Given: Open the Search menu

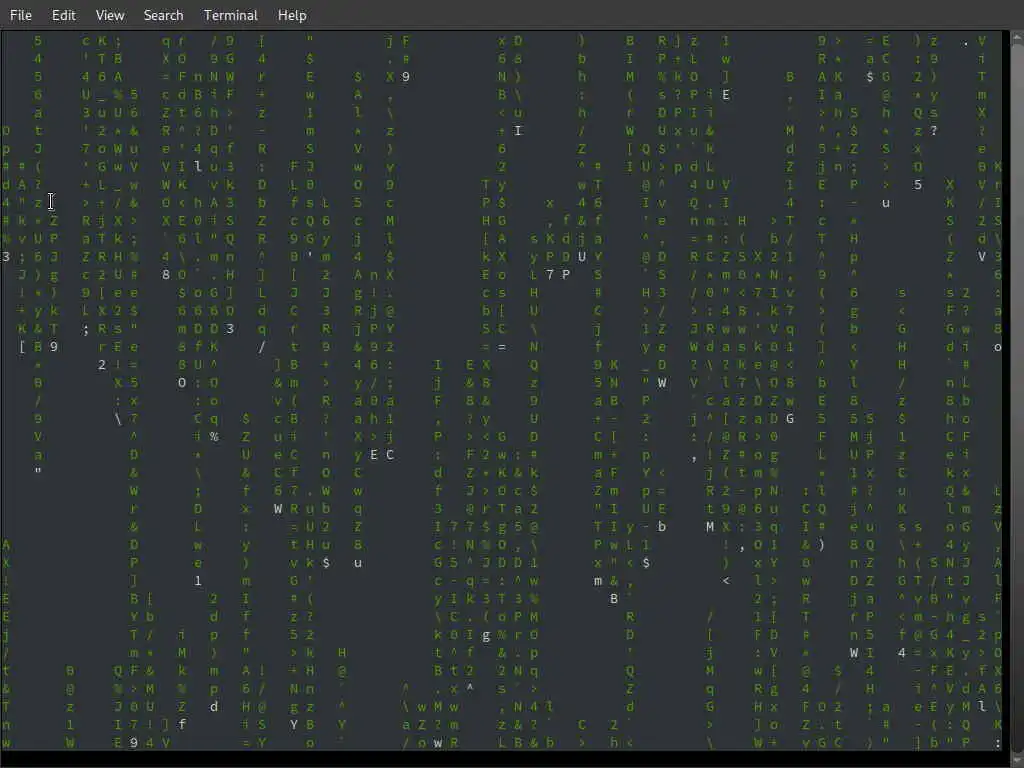Looking at the screenshot, I should coord(163,15).
